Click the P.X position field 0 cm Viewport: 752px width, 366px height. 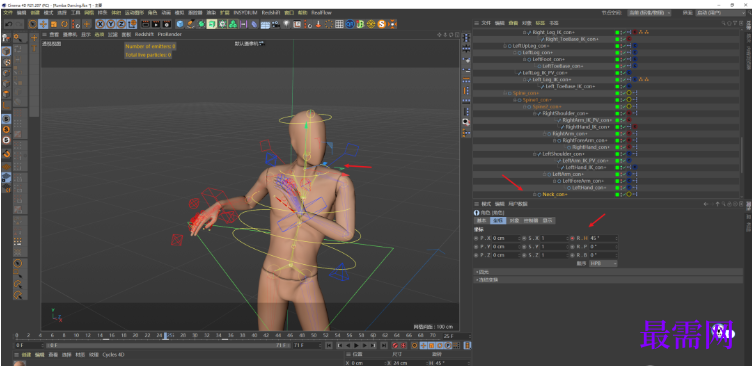pyautogui.click(x=506, y=238)
